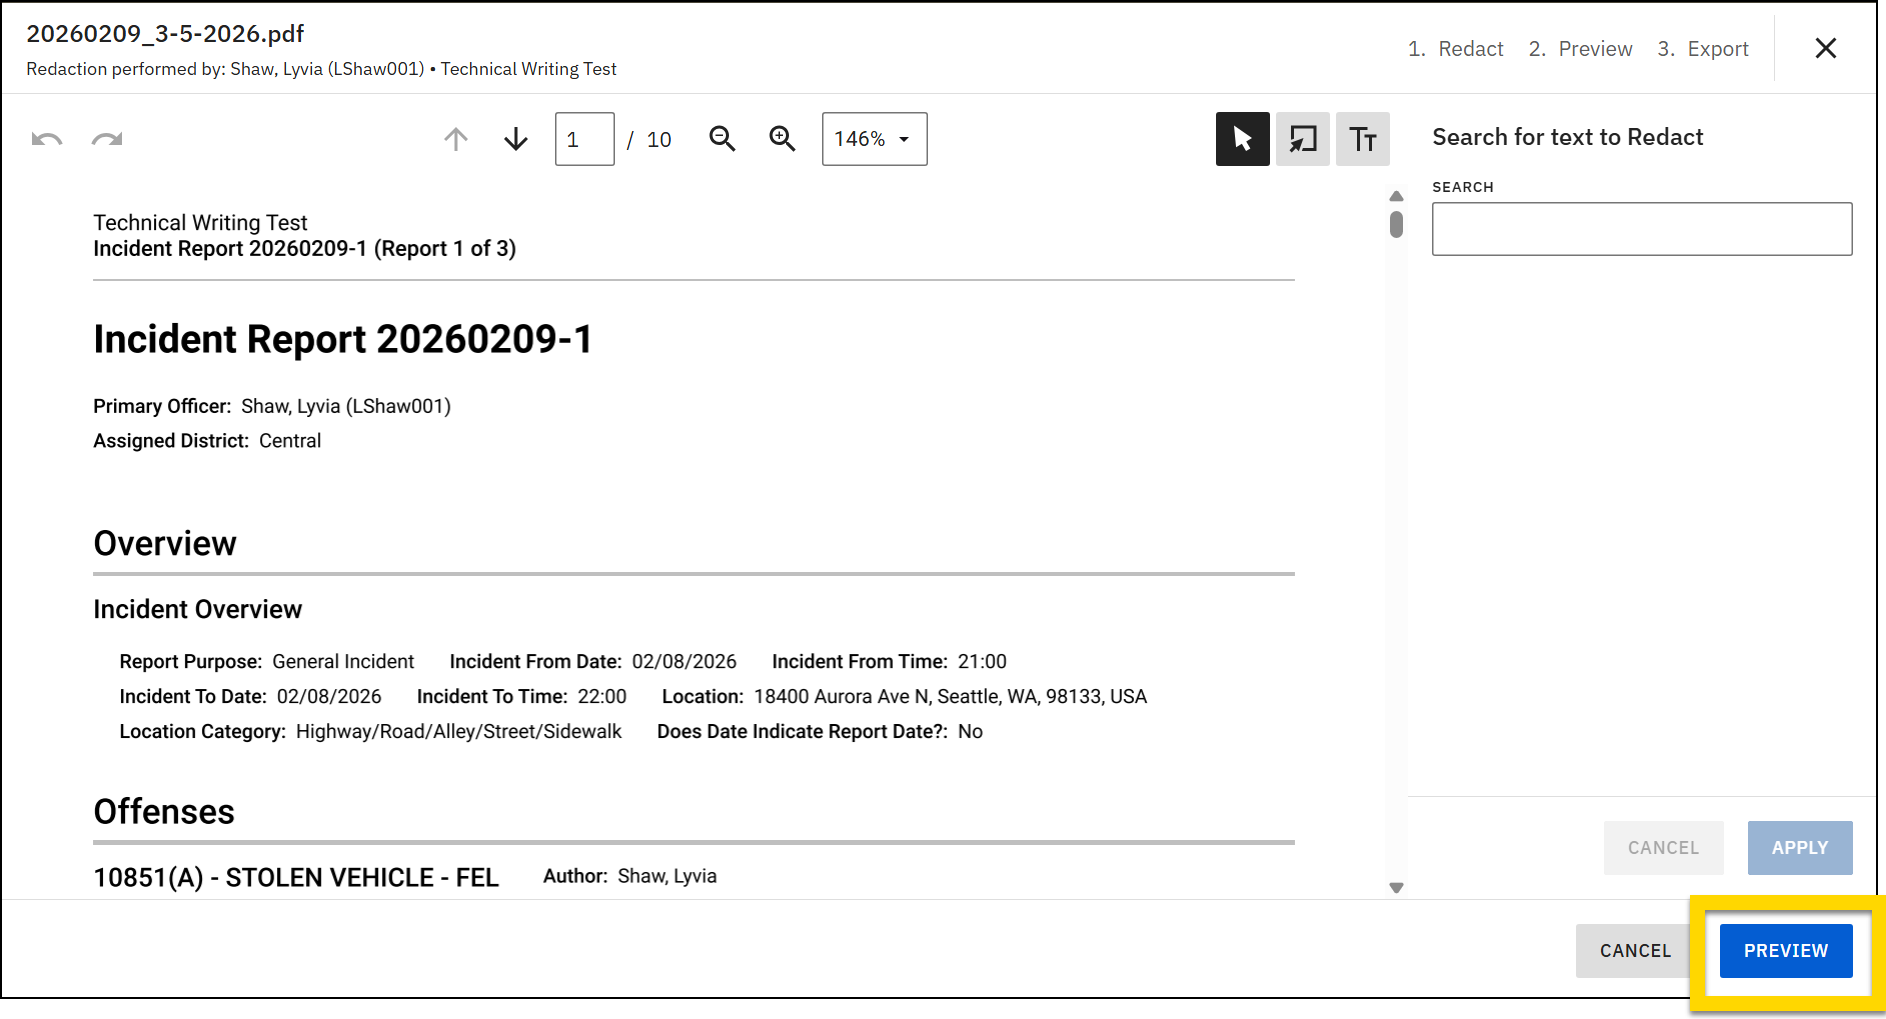Go to next page with down arrow
1886x1019 pixels.
[x=516, y=139]
